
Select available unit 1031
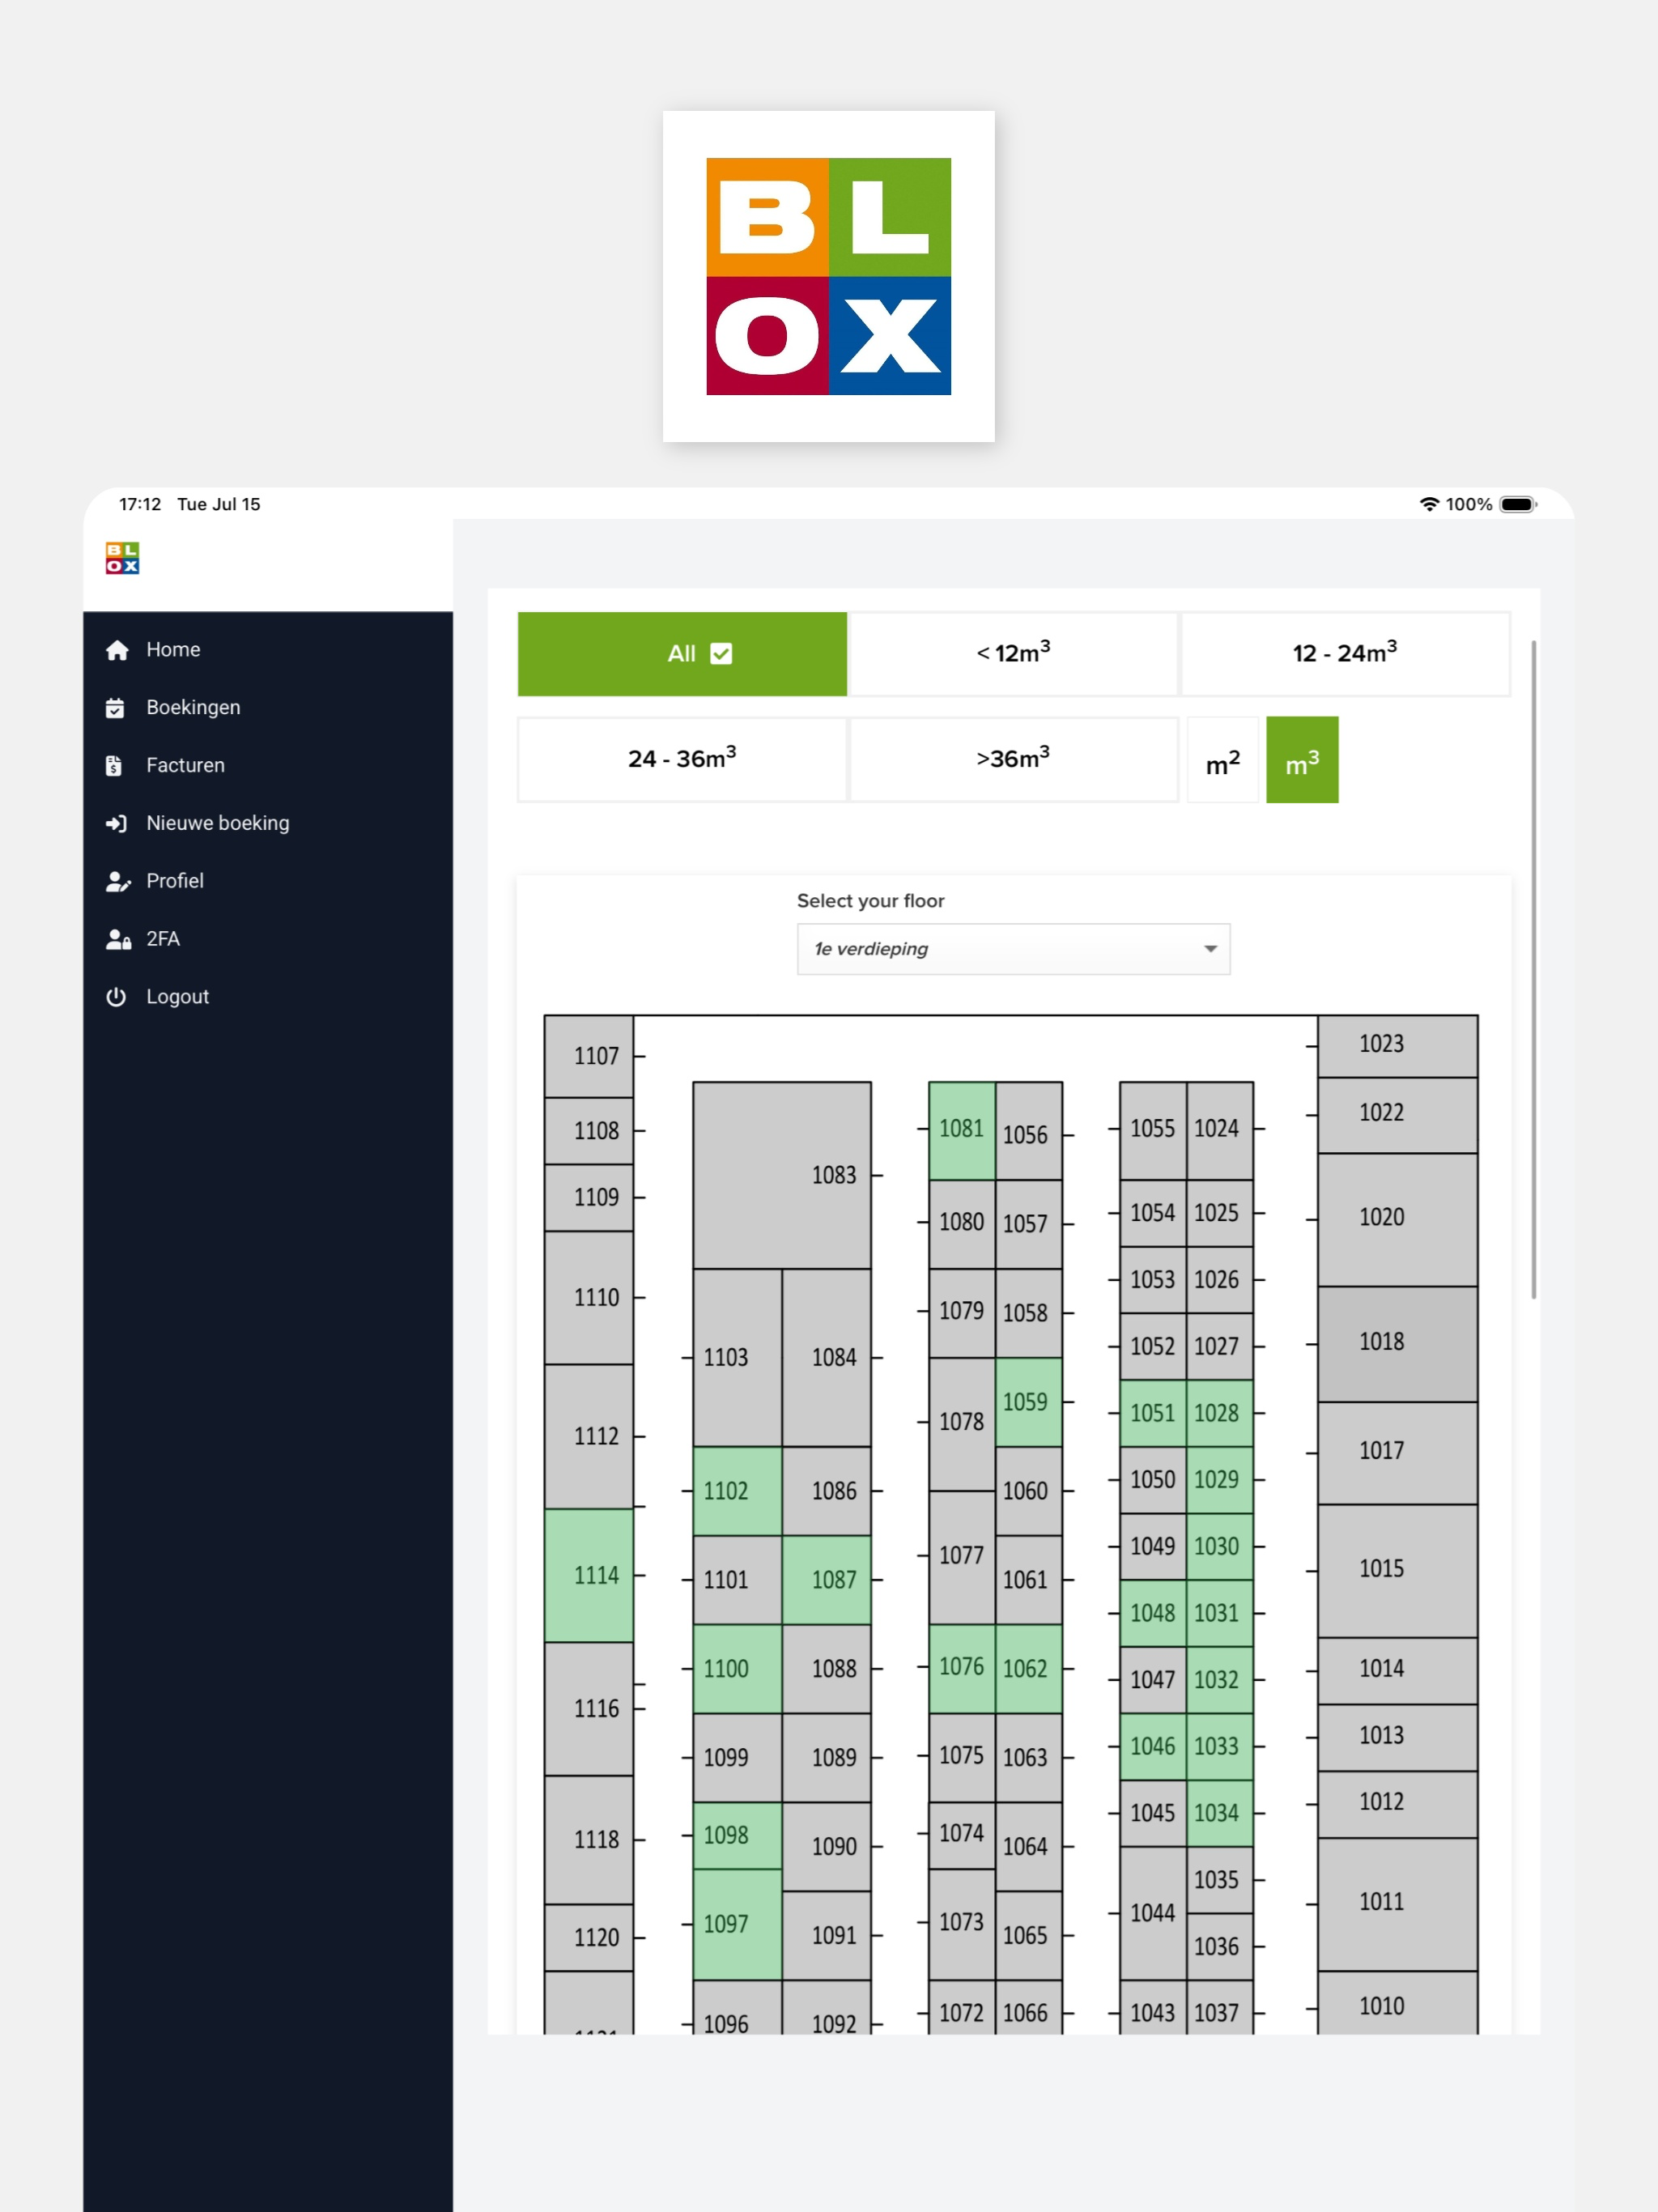point(1220,1613)
